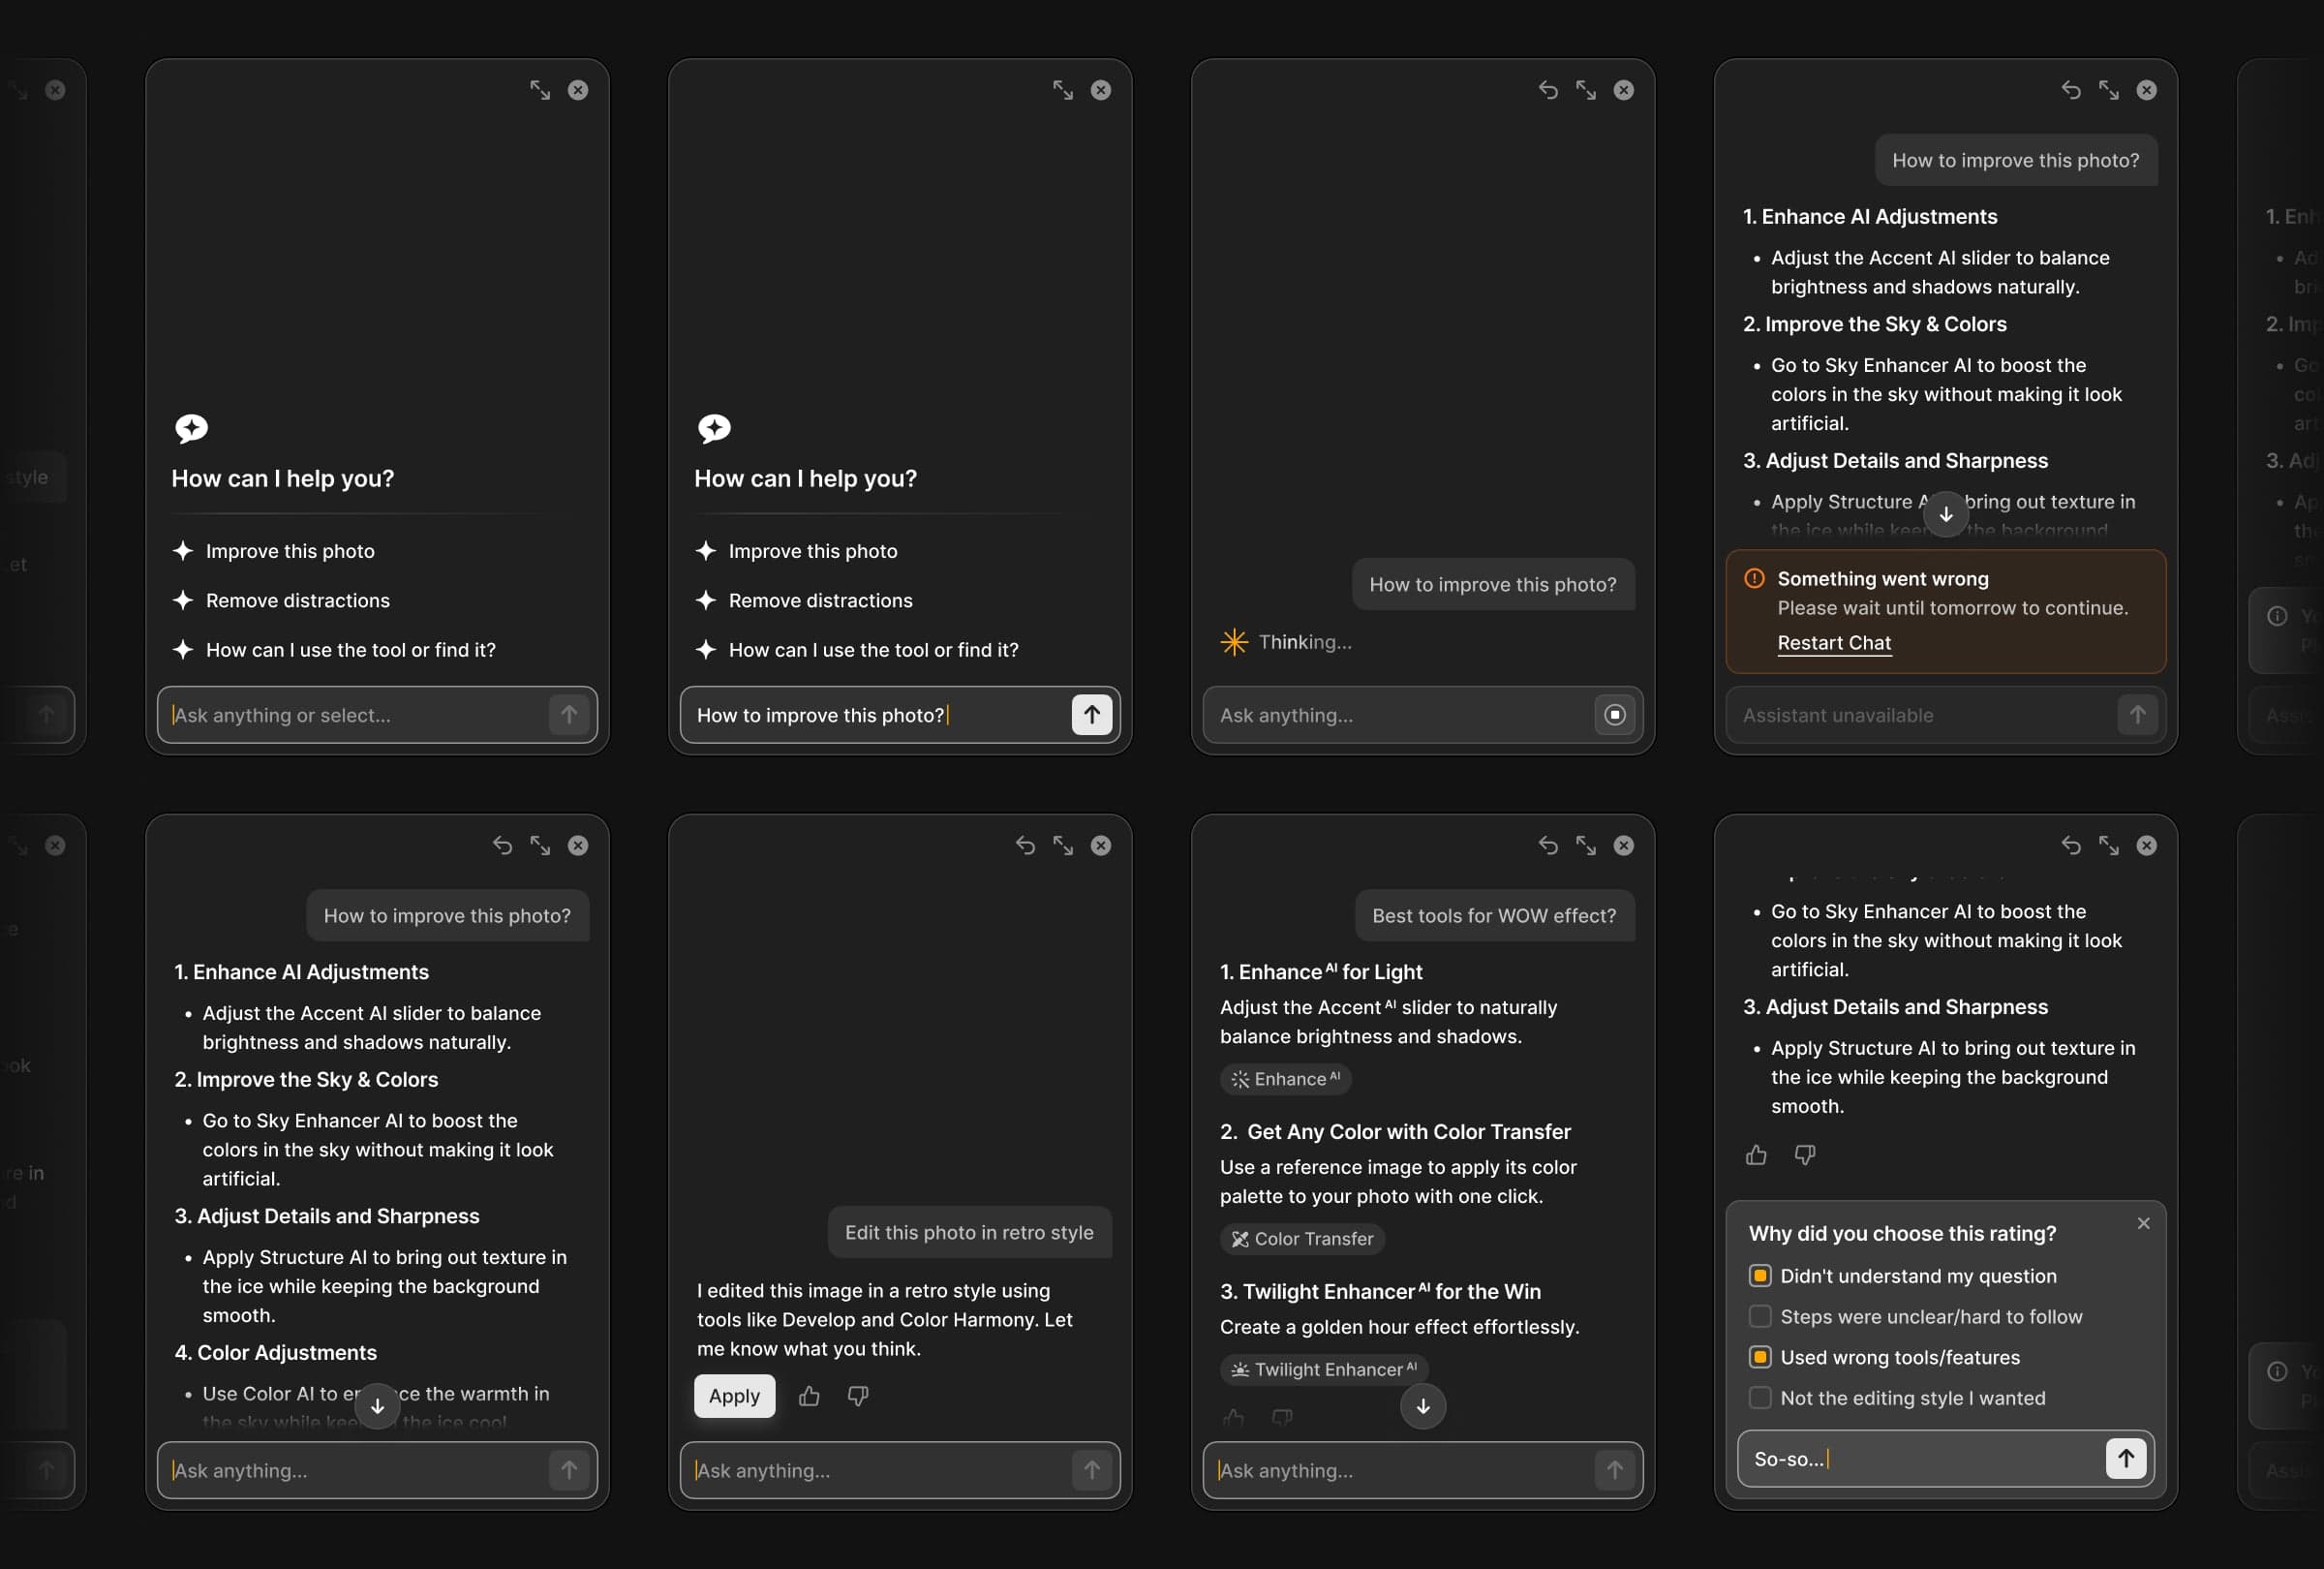This screenshot has width=2324, height=1569.
Task: Click the undo arrow in the WOW effect chat
Action: (x=1548, y=845)
